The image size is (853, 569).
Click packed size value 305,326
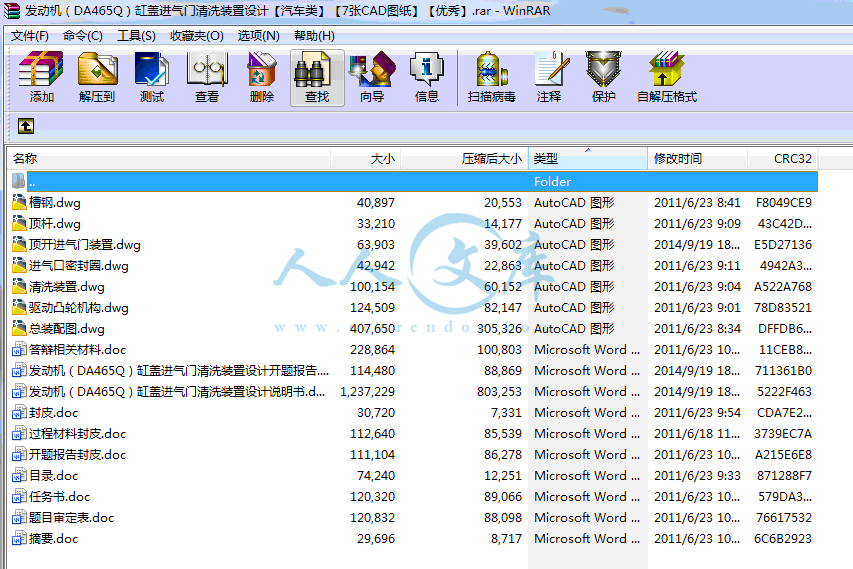[499, 329]
